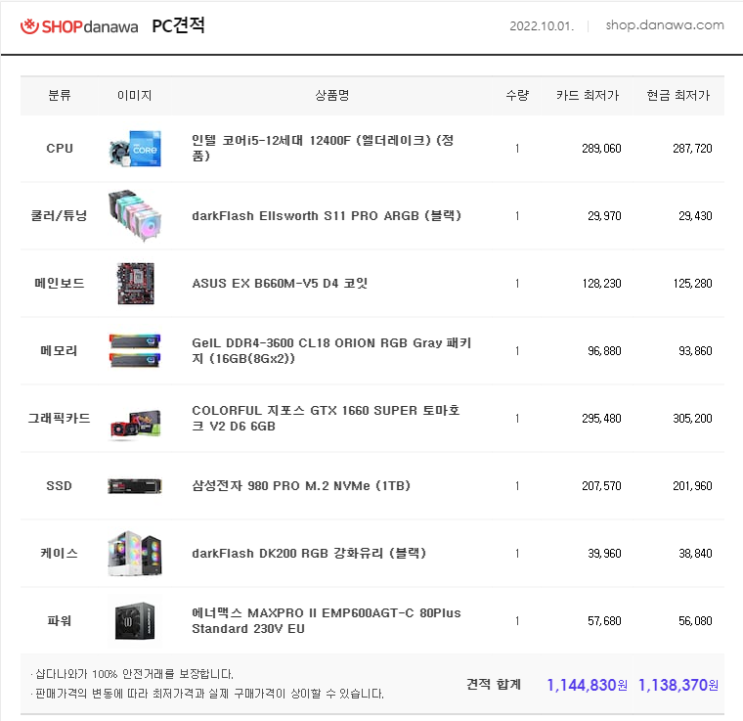Screen dimensions: 743x721
Task: Click CPU card price 289,060
Action: tap(601, 148)
